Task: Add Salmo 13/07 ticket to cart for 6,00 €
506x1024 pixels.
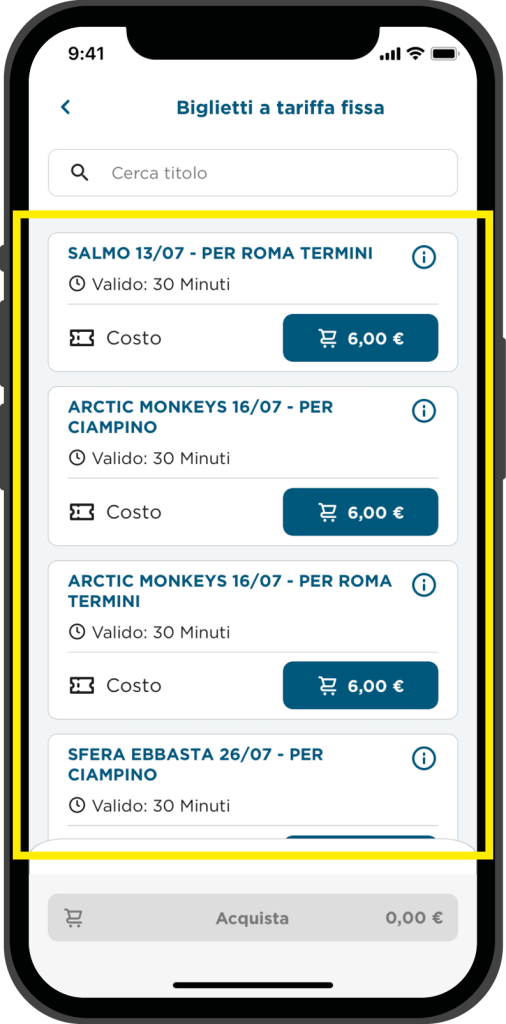Action: click(x=360, y=338)
